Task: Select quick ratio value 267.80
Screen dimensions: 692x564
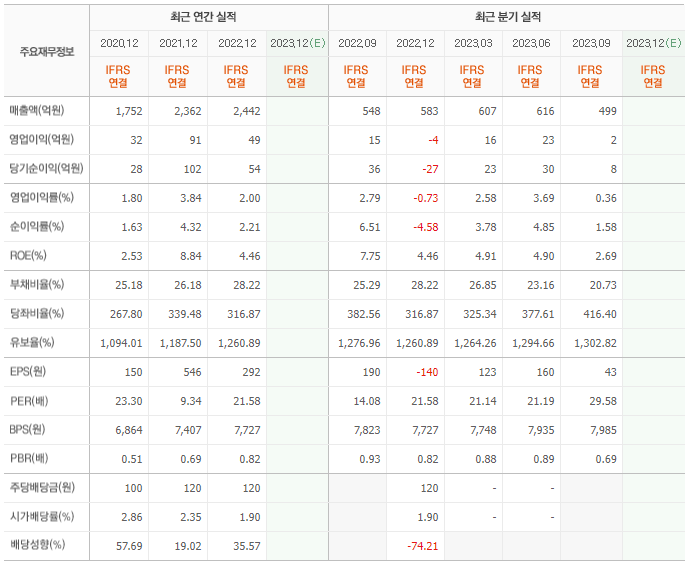Action: click(x=126, y=314)
